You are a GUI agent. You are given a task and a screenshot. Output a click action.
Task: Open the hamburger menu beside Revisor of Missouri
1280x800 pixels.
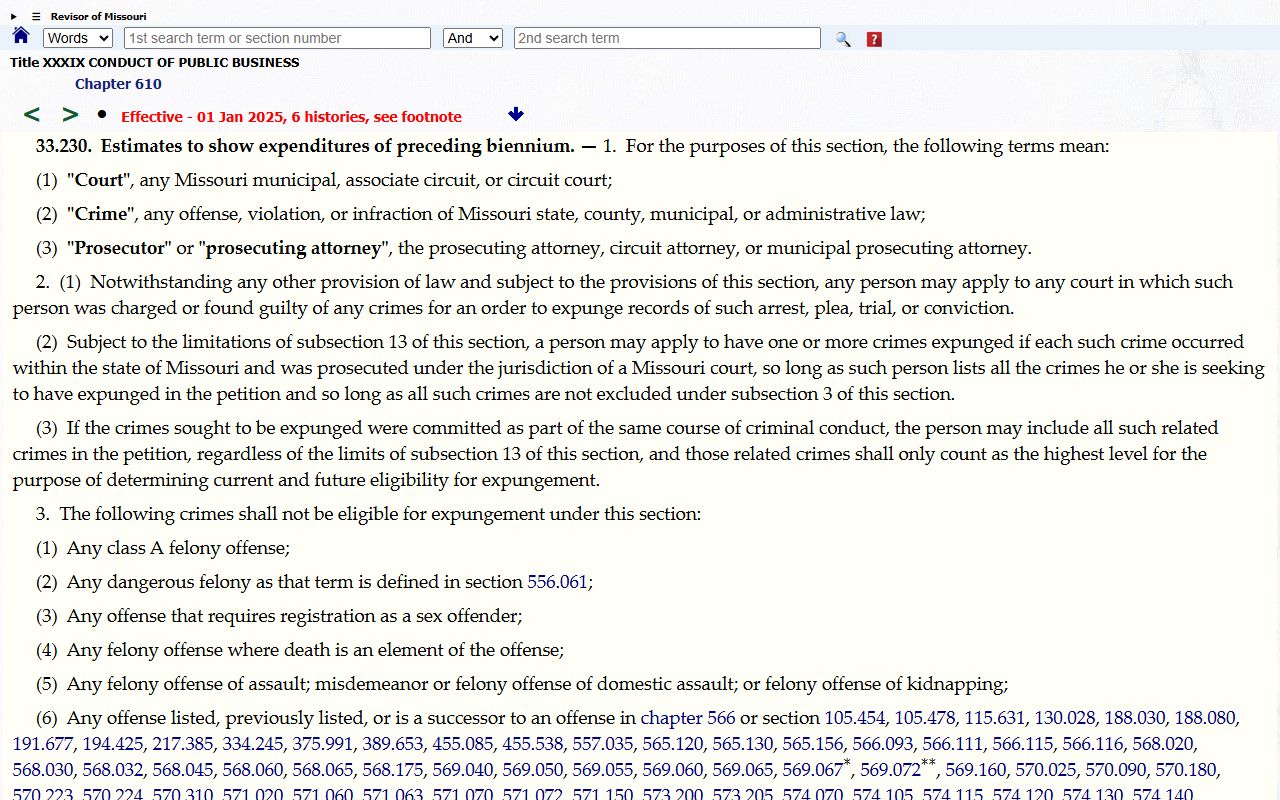pyautogui.click(x=36, y=17)
